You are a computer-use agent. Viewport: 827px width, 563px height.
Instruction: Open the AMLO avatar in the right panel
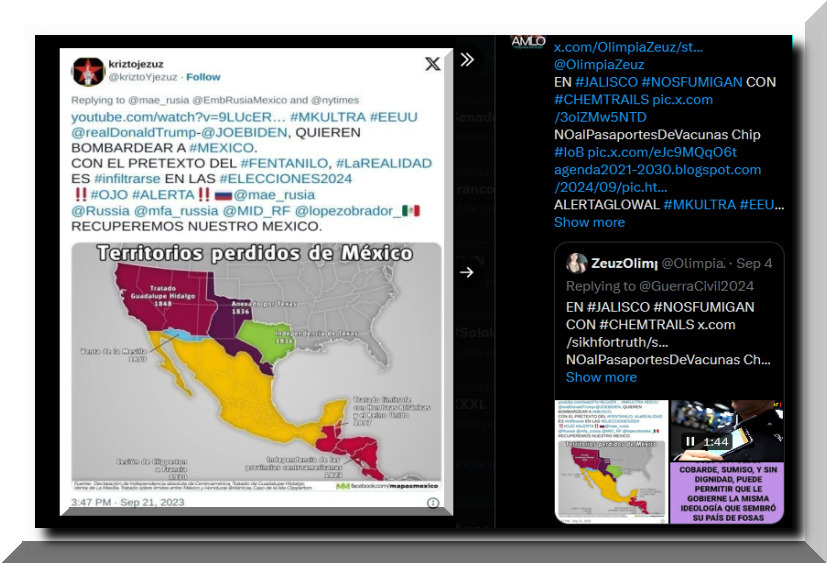528,42
